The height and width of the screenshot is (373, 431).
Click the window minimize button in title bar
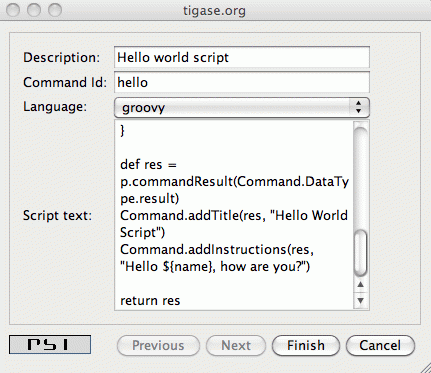(x=34, y=10)
